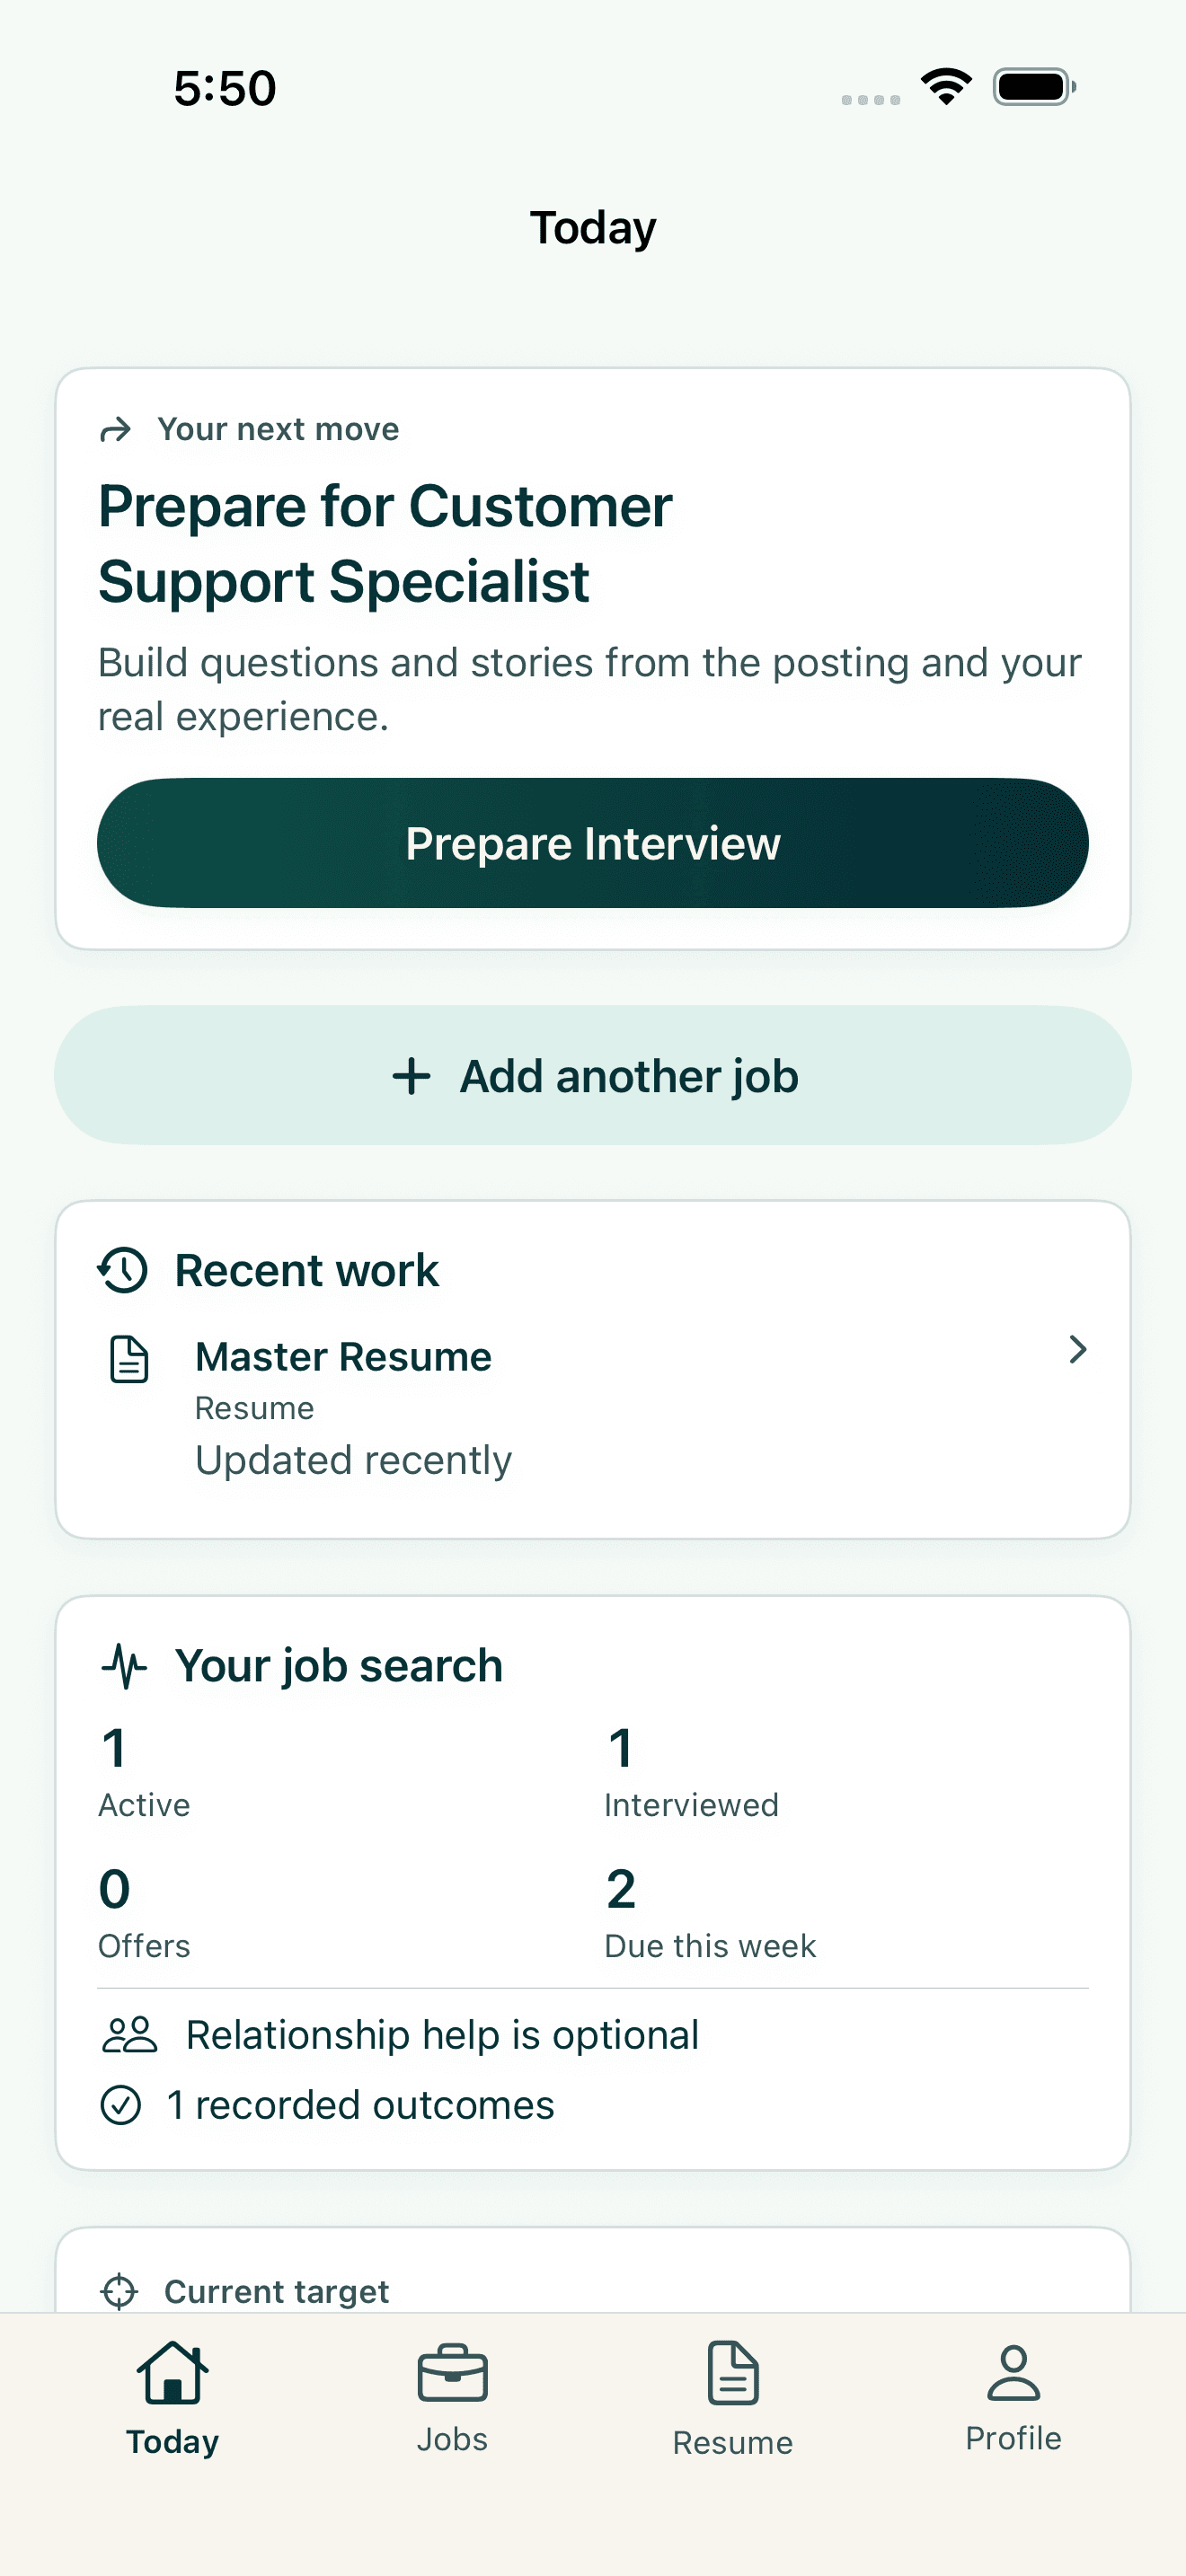The image size is (1186, 2576).
Task: Tap the Wi-Fi status icon
Action: (947, 86)
